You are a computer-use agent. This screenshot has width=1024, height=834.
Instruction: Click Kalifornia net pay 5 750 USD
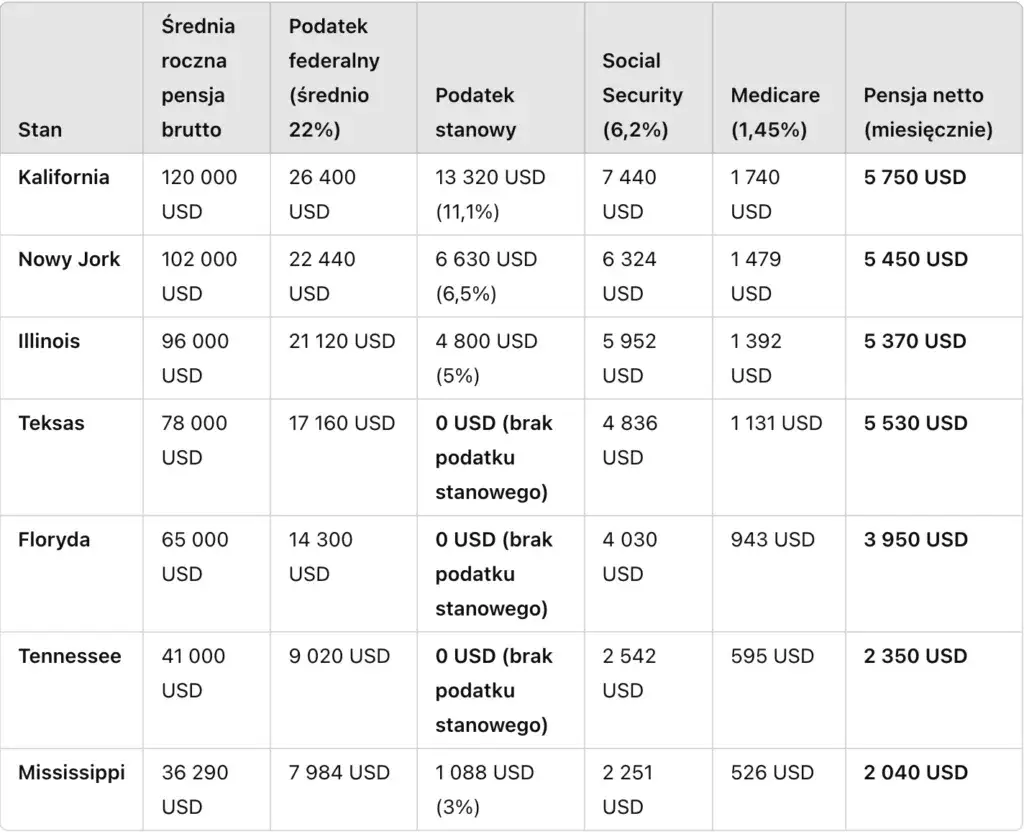point(915,177)
